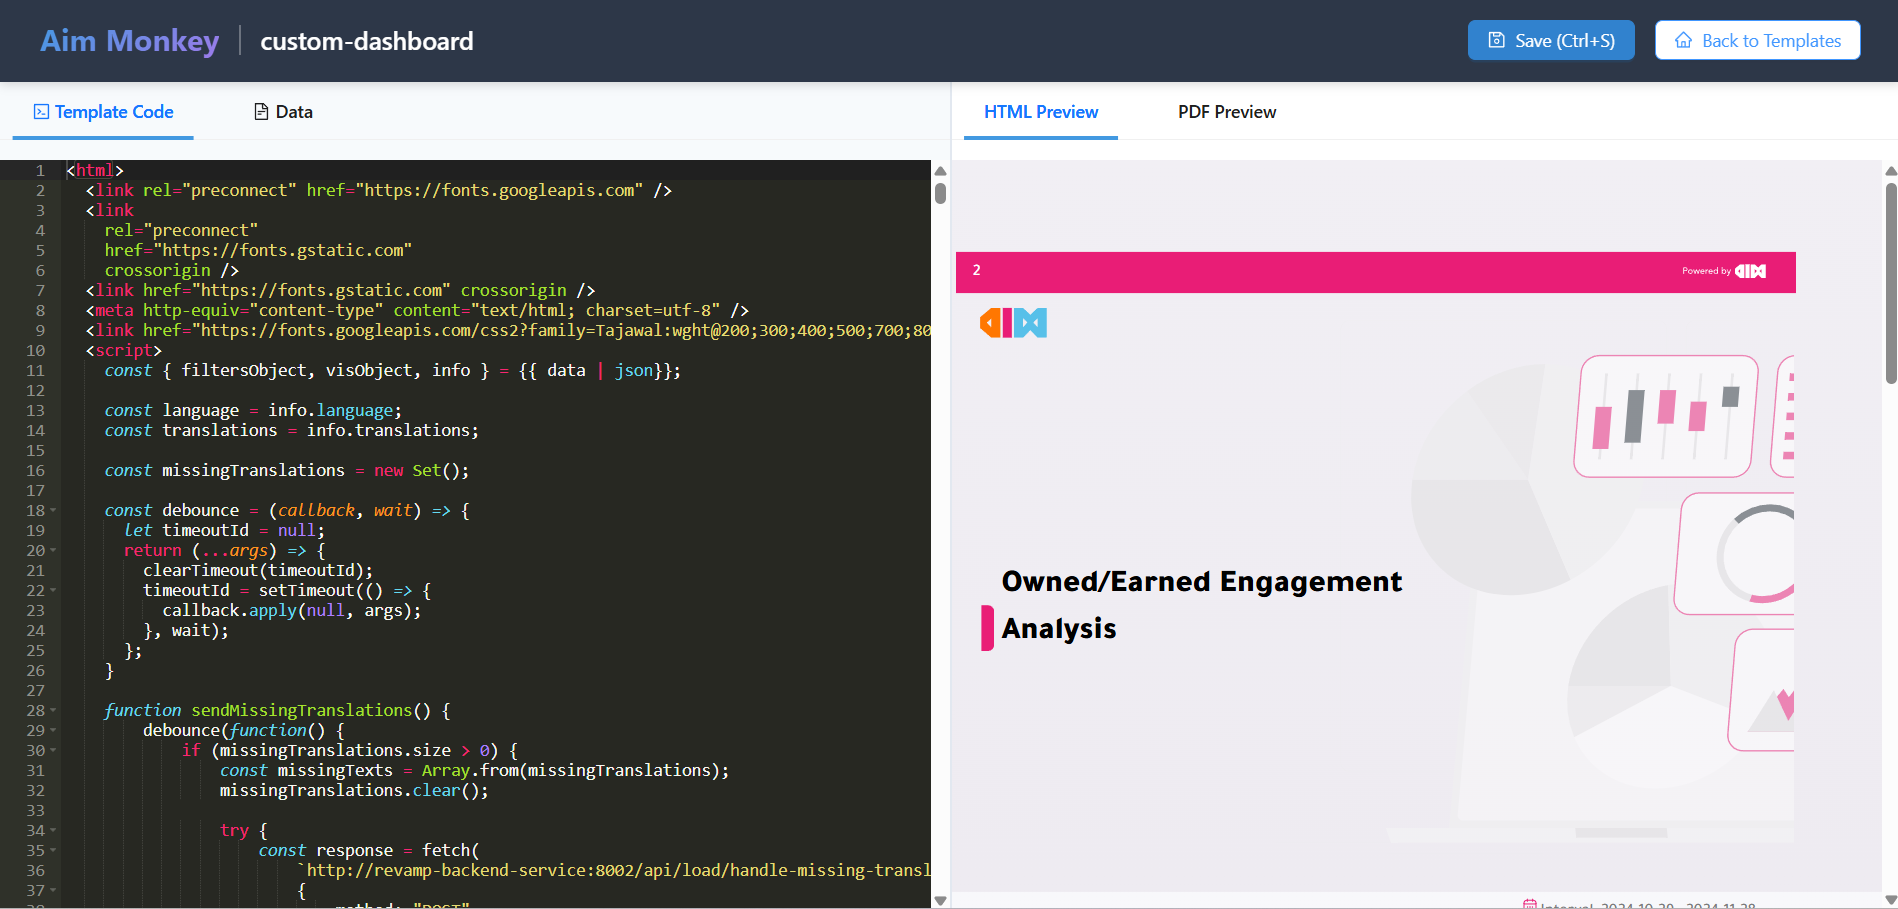
Task: Click line 1 html tag in code editor
Action: point(95,171)
